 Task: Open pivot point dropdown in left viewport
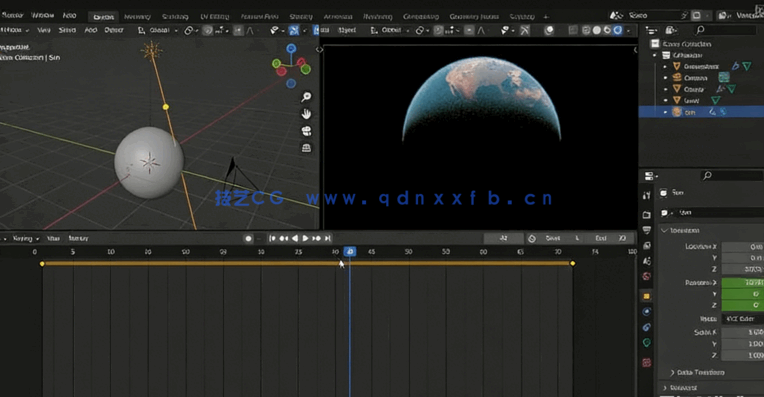(x=190, y=31)
